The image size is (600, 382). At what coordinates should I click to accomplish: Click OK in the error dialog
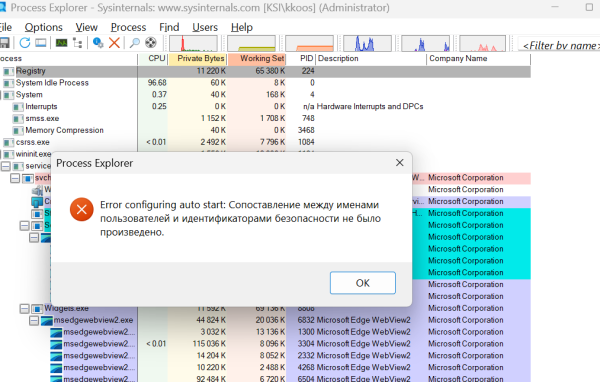point(363,283)
